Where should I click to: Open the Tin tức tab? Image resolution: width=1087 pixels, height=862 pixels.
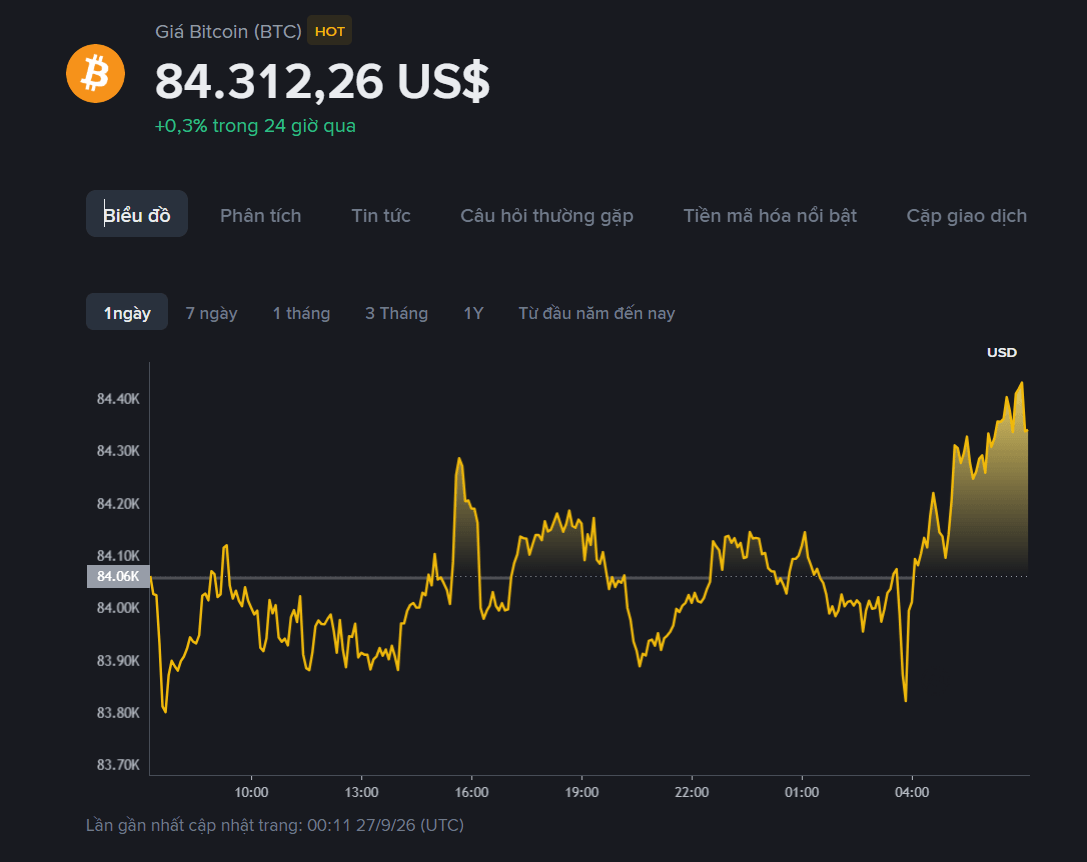[x=381, y=216]
